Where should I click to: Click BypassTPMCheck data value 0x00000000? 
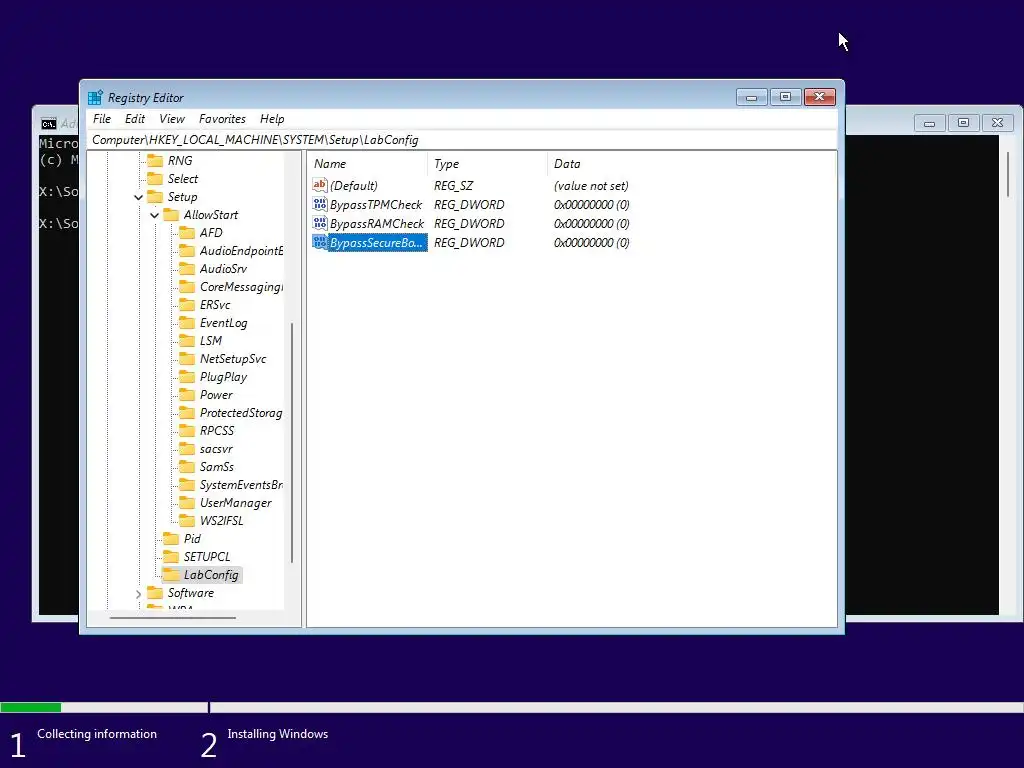point(592,204)
